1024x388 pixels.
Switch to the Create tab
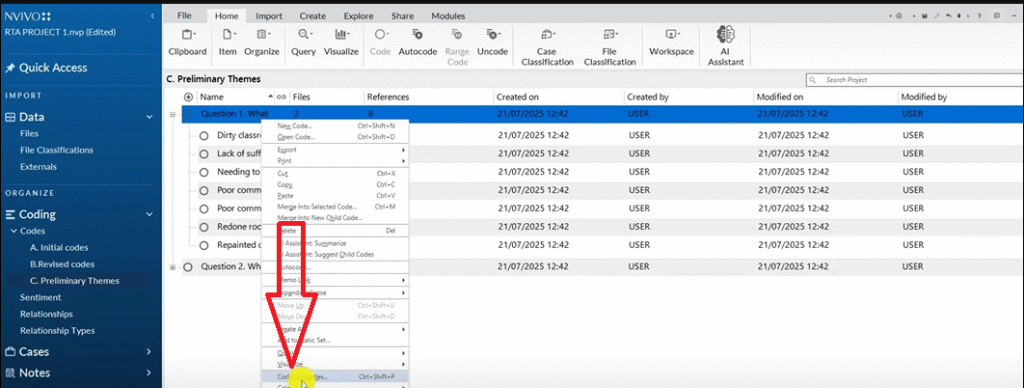click(x=313, y=16)
